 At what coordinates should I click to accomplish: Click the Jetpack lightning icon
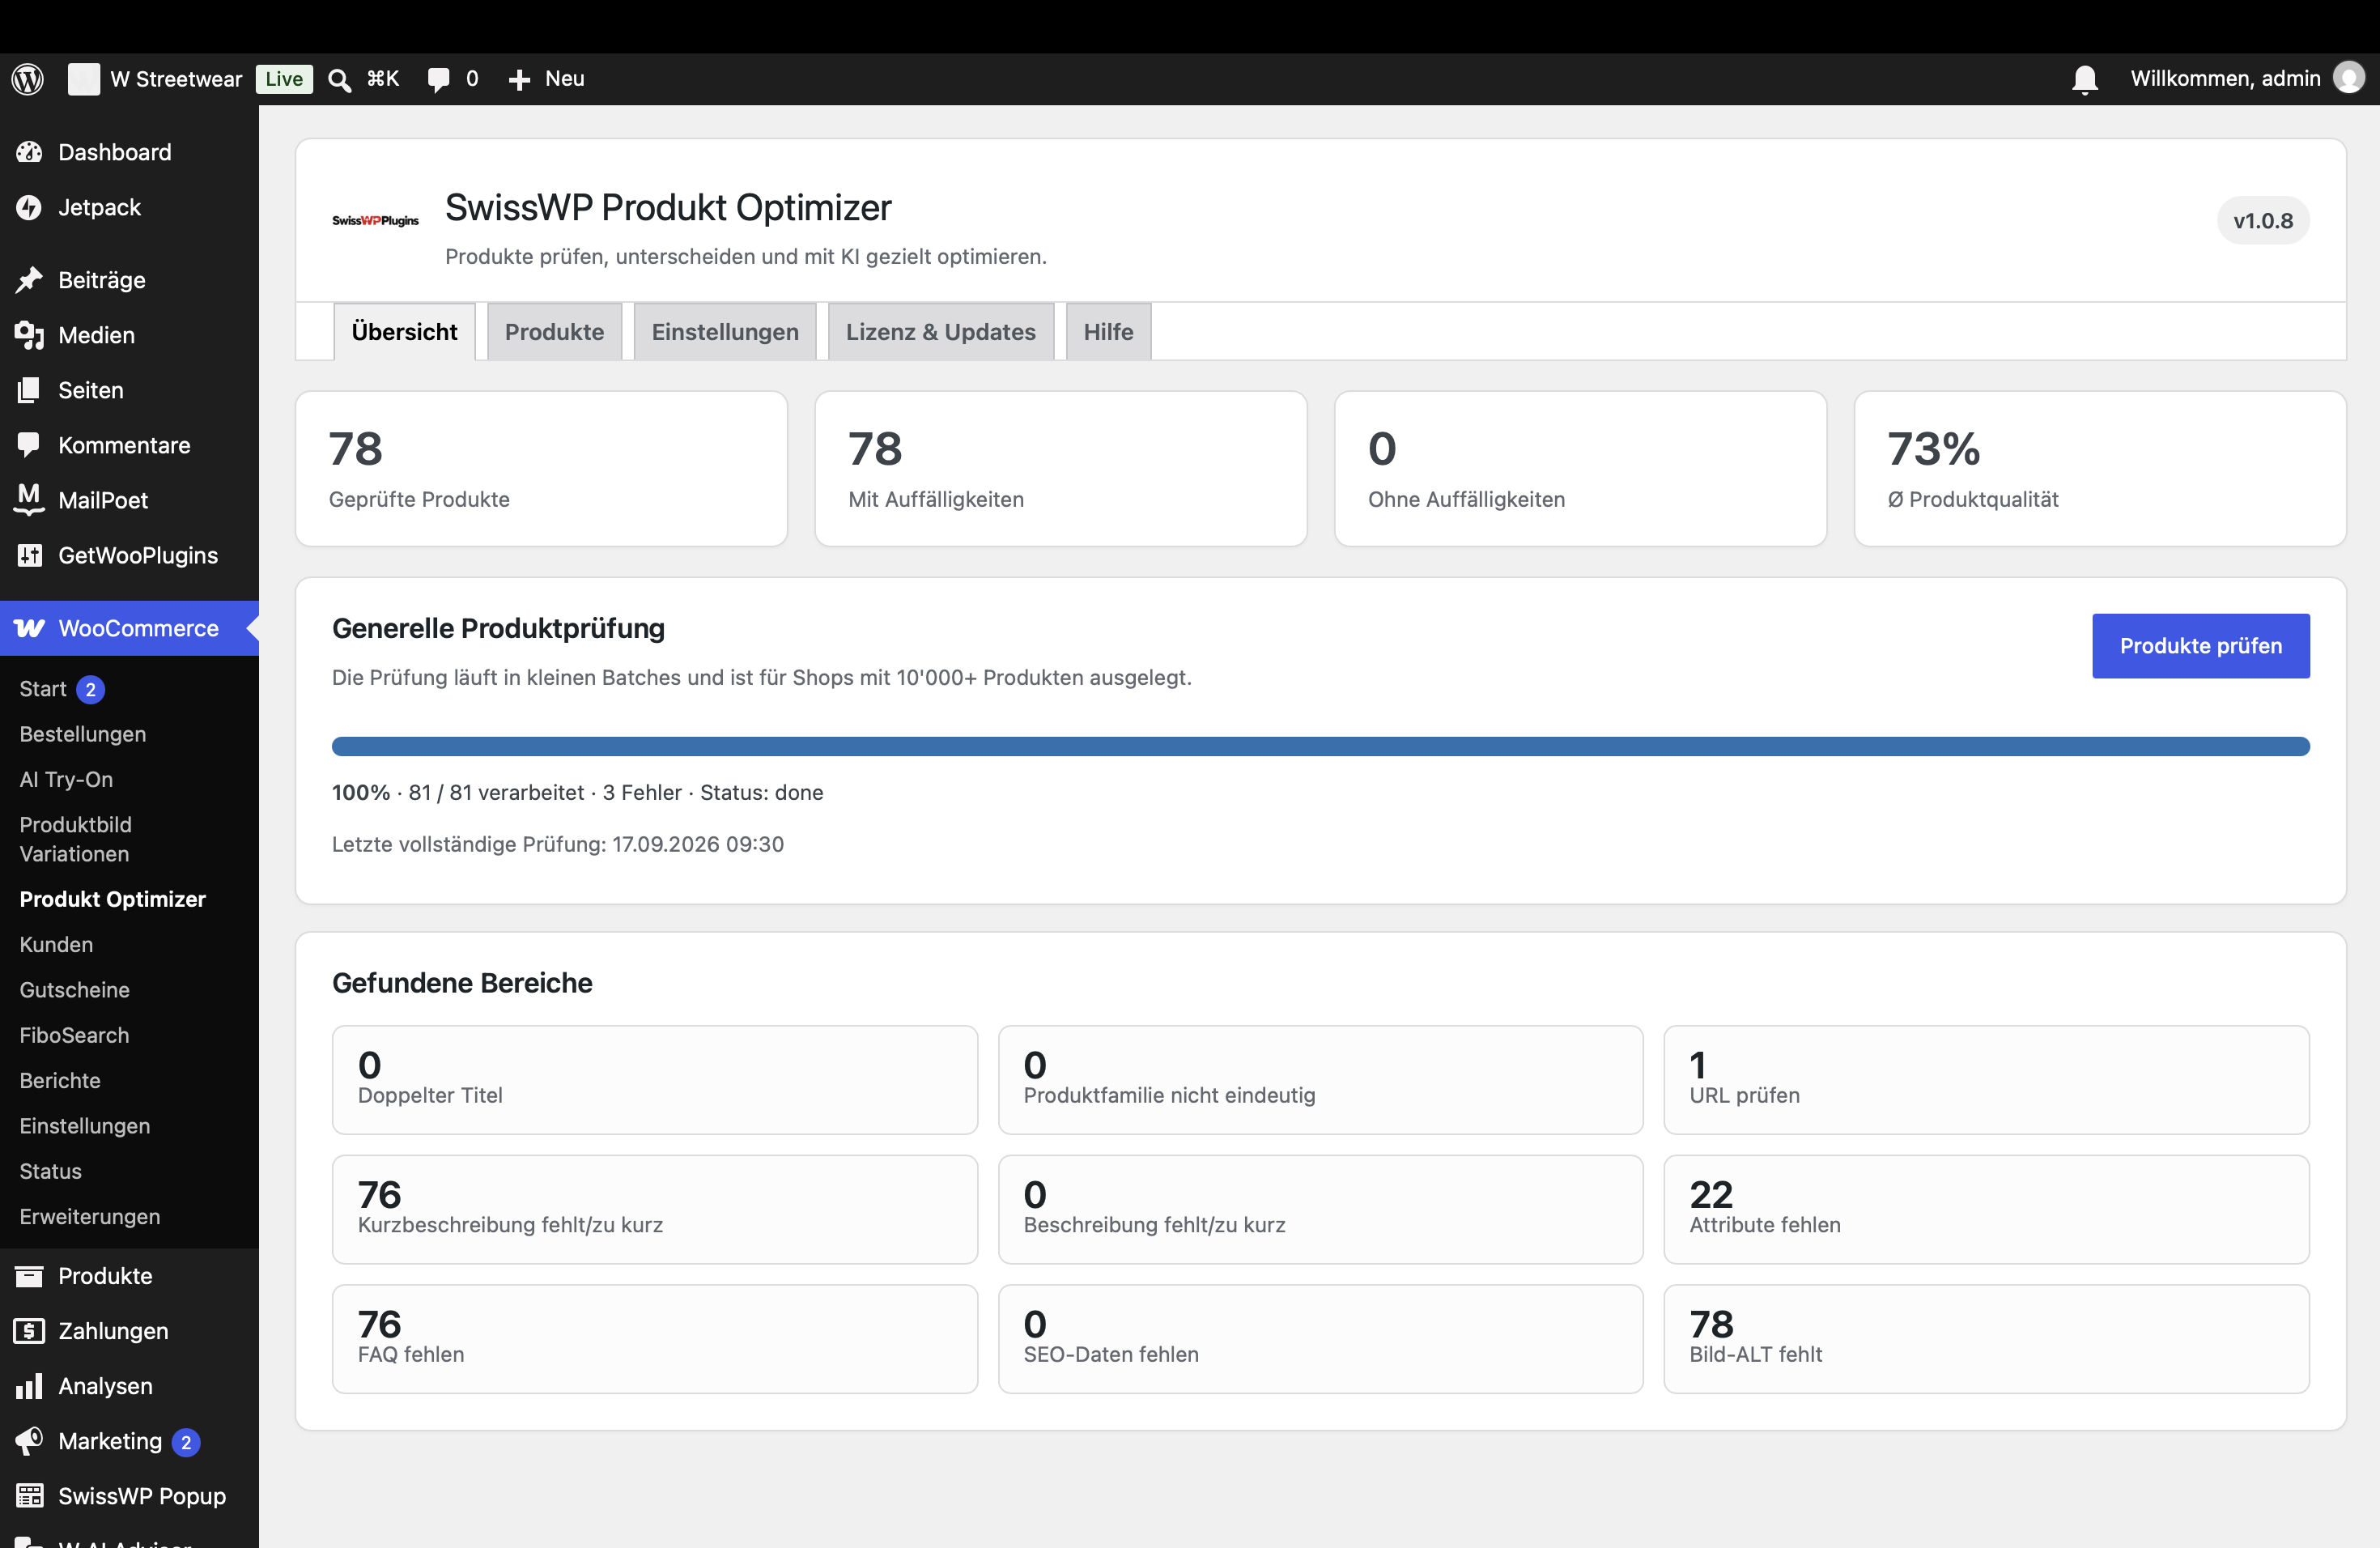pos(29,207)
